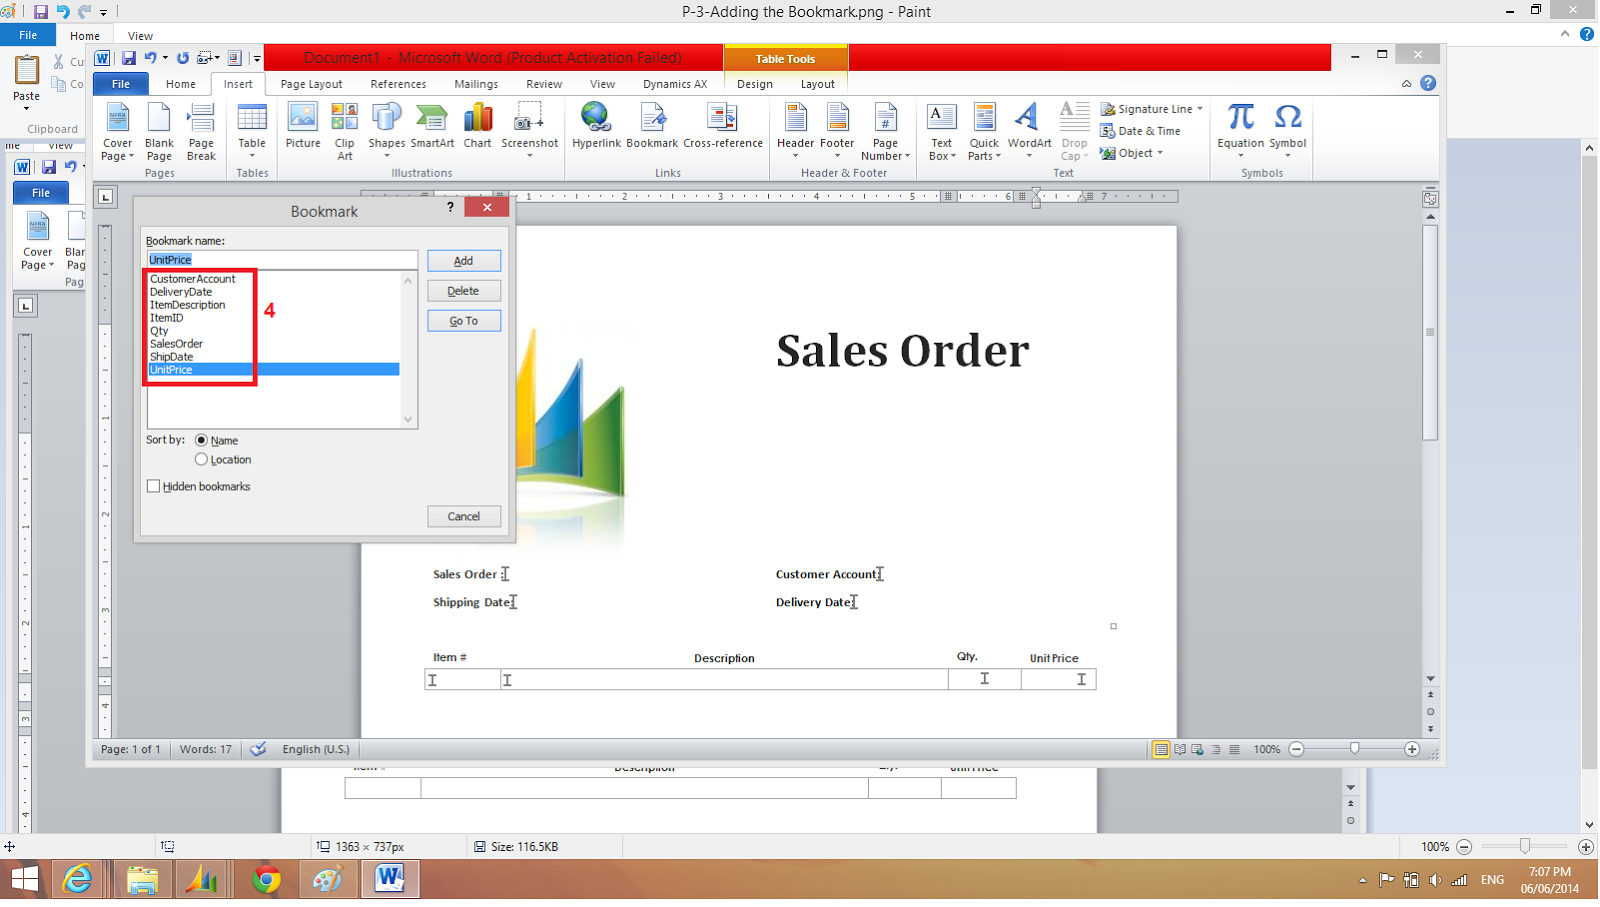The image size is (1600, 907).
Task: Select Sort by Location radio button
Action: coord(202,460)
